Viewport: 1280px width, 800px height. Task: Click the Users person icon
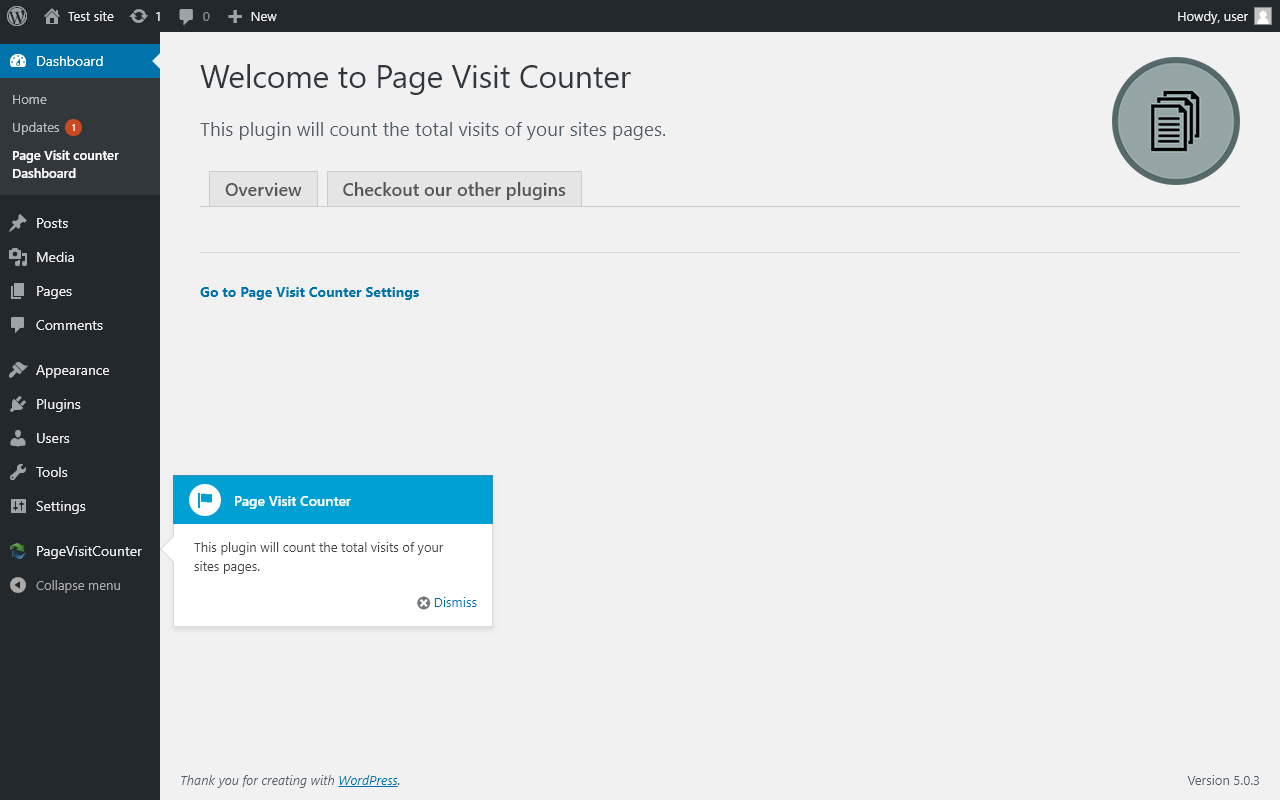(x=18, y=438)
